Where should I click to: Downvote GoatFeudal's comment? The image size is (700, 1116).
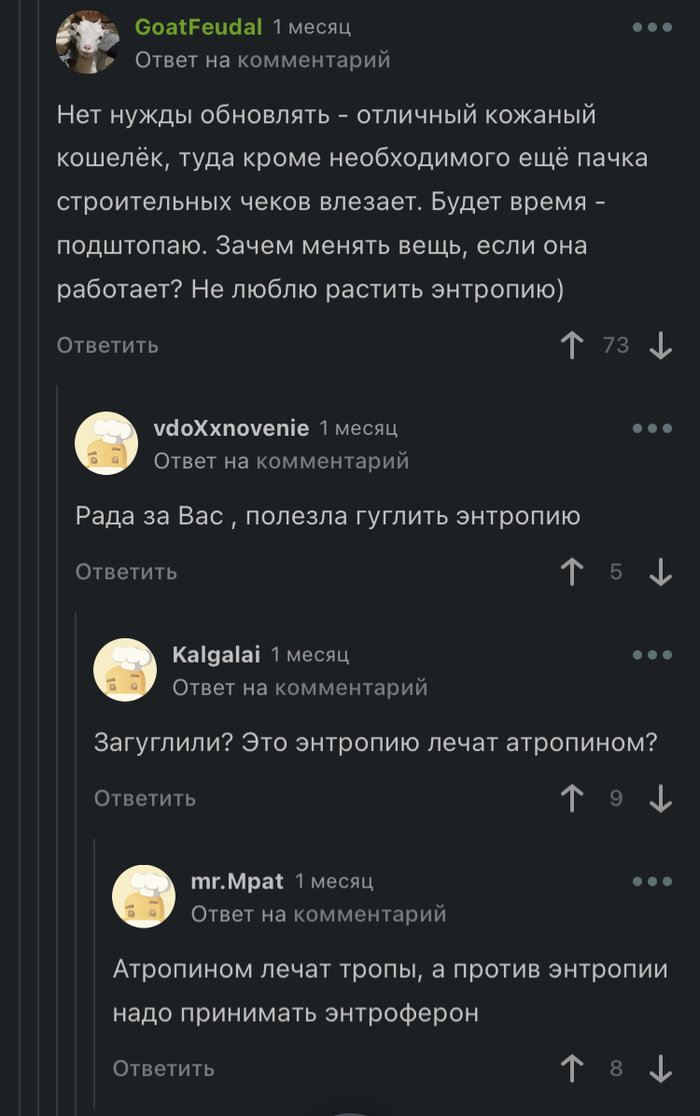click(x=660, y=345)
